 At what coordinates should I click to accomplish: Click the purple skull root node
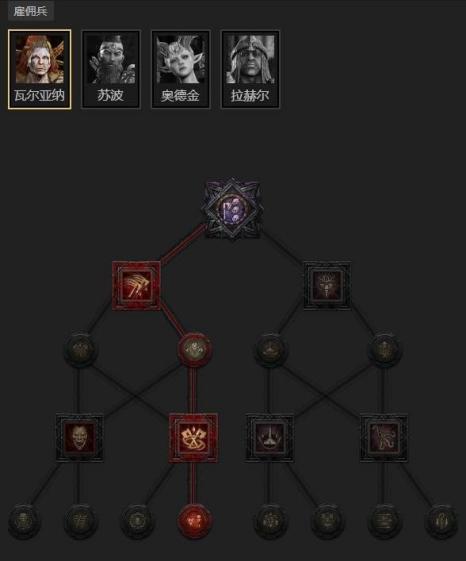click(x=232, y=209)
